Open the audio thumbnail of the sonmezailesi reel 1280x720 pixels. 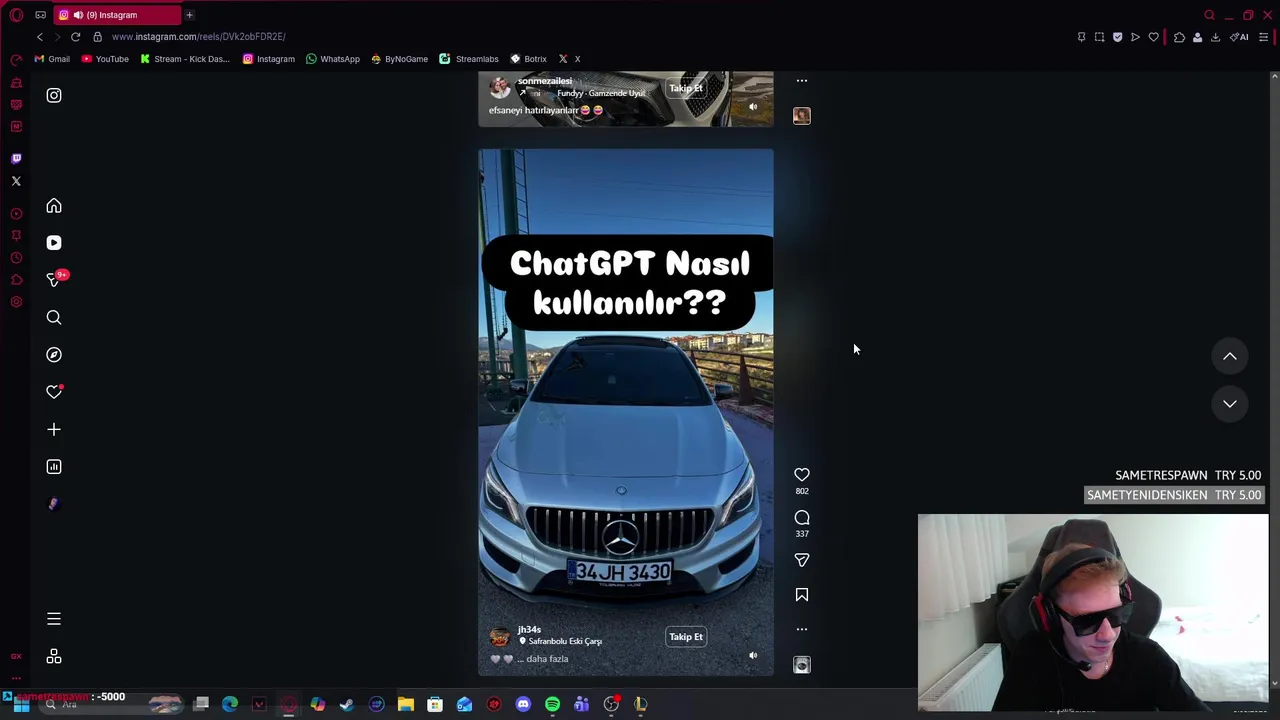[802, 116]
